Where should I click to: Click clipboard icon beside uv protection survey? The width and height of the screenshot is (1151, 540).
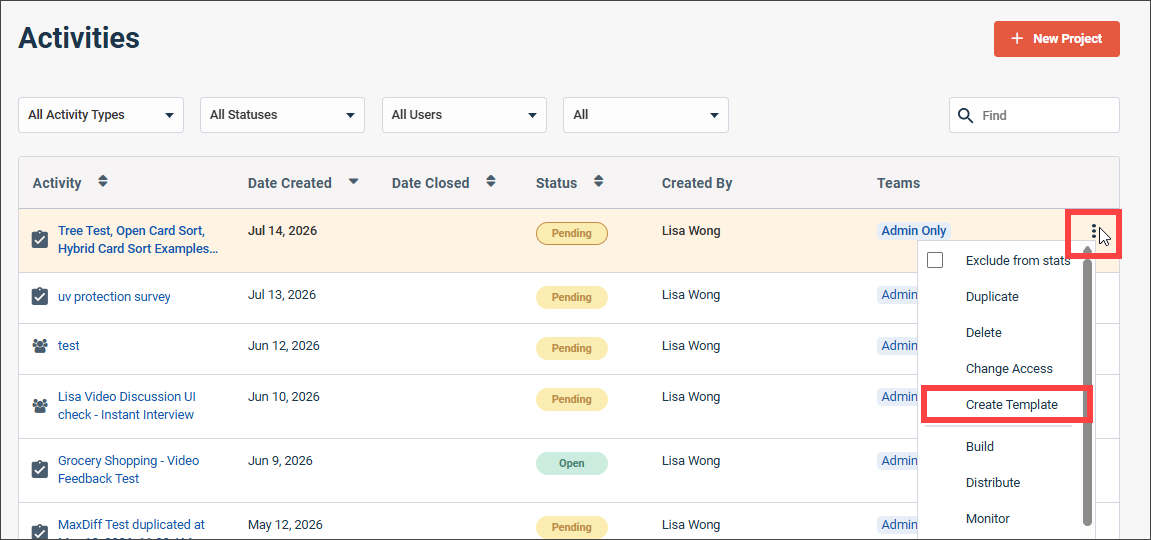pyautogui.click(x=40, y=296)
